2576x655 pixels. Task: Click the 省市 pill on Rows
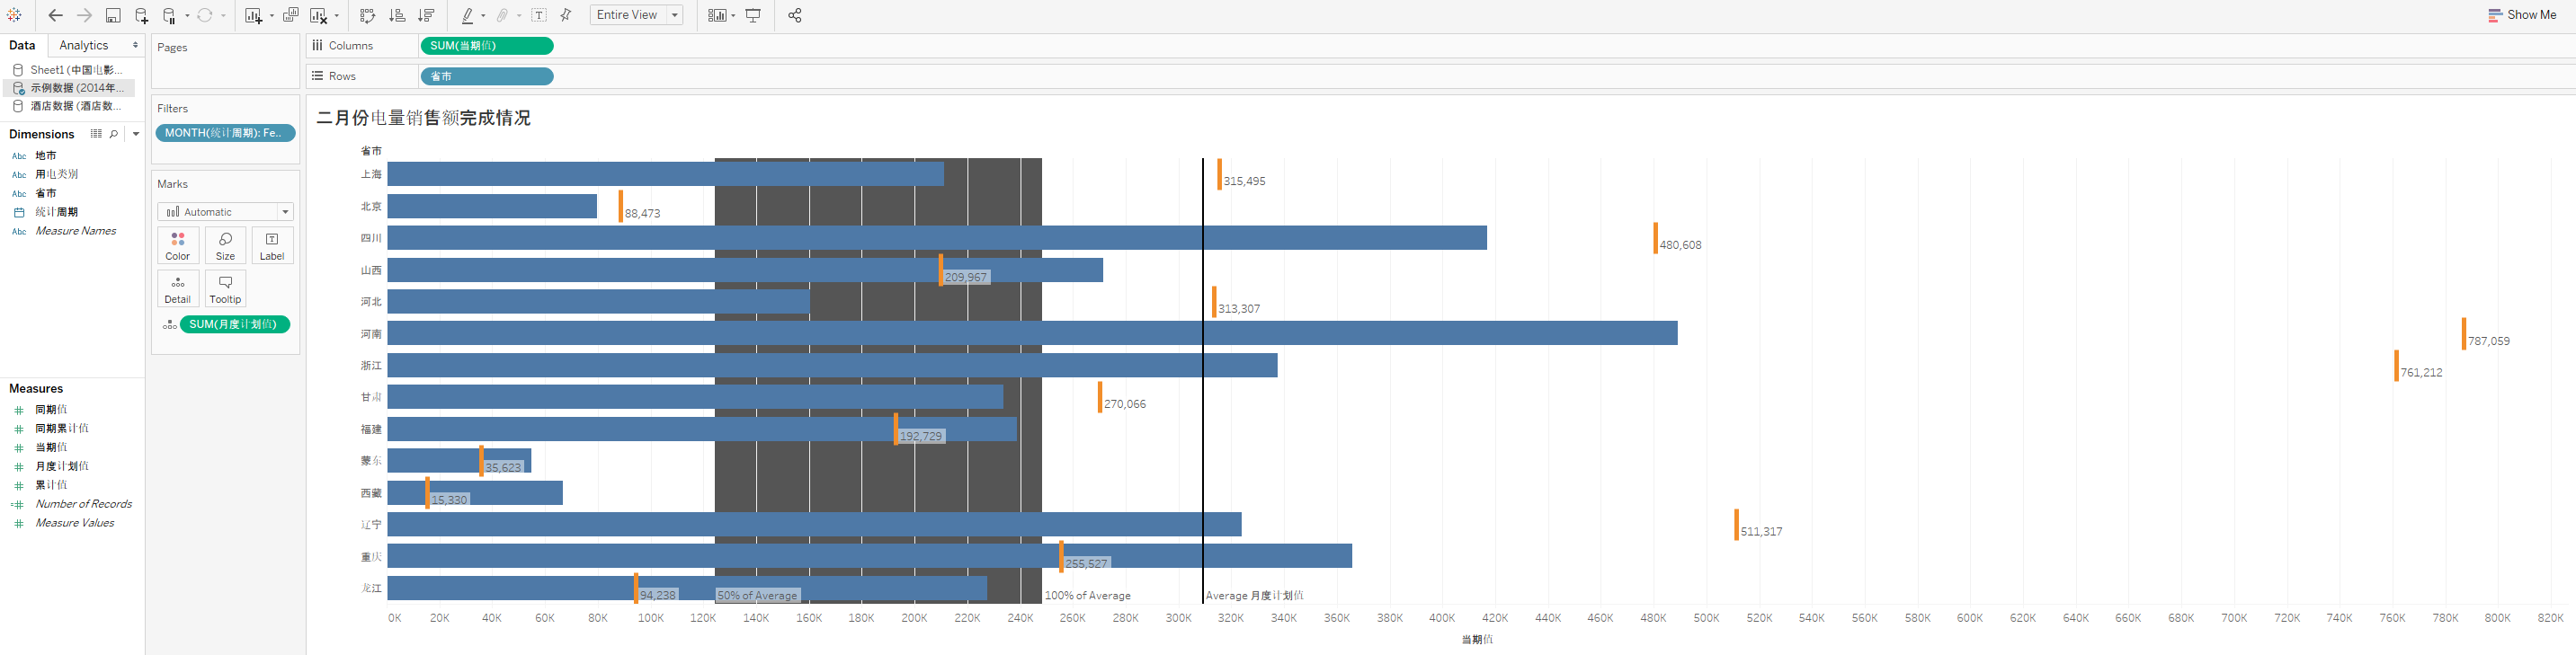click(x=487, y=76)
